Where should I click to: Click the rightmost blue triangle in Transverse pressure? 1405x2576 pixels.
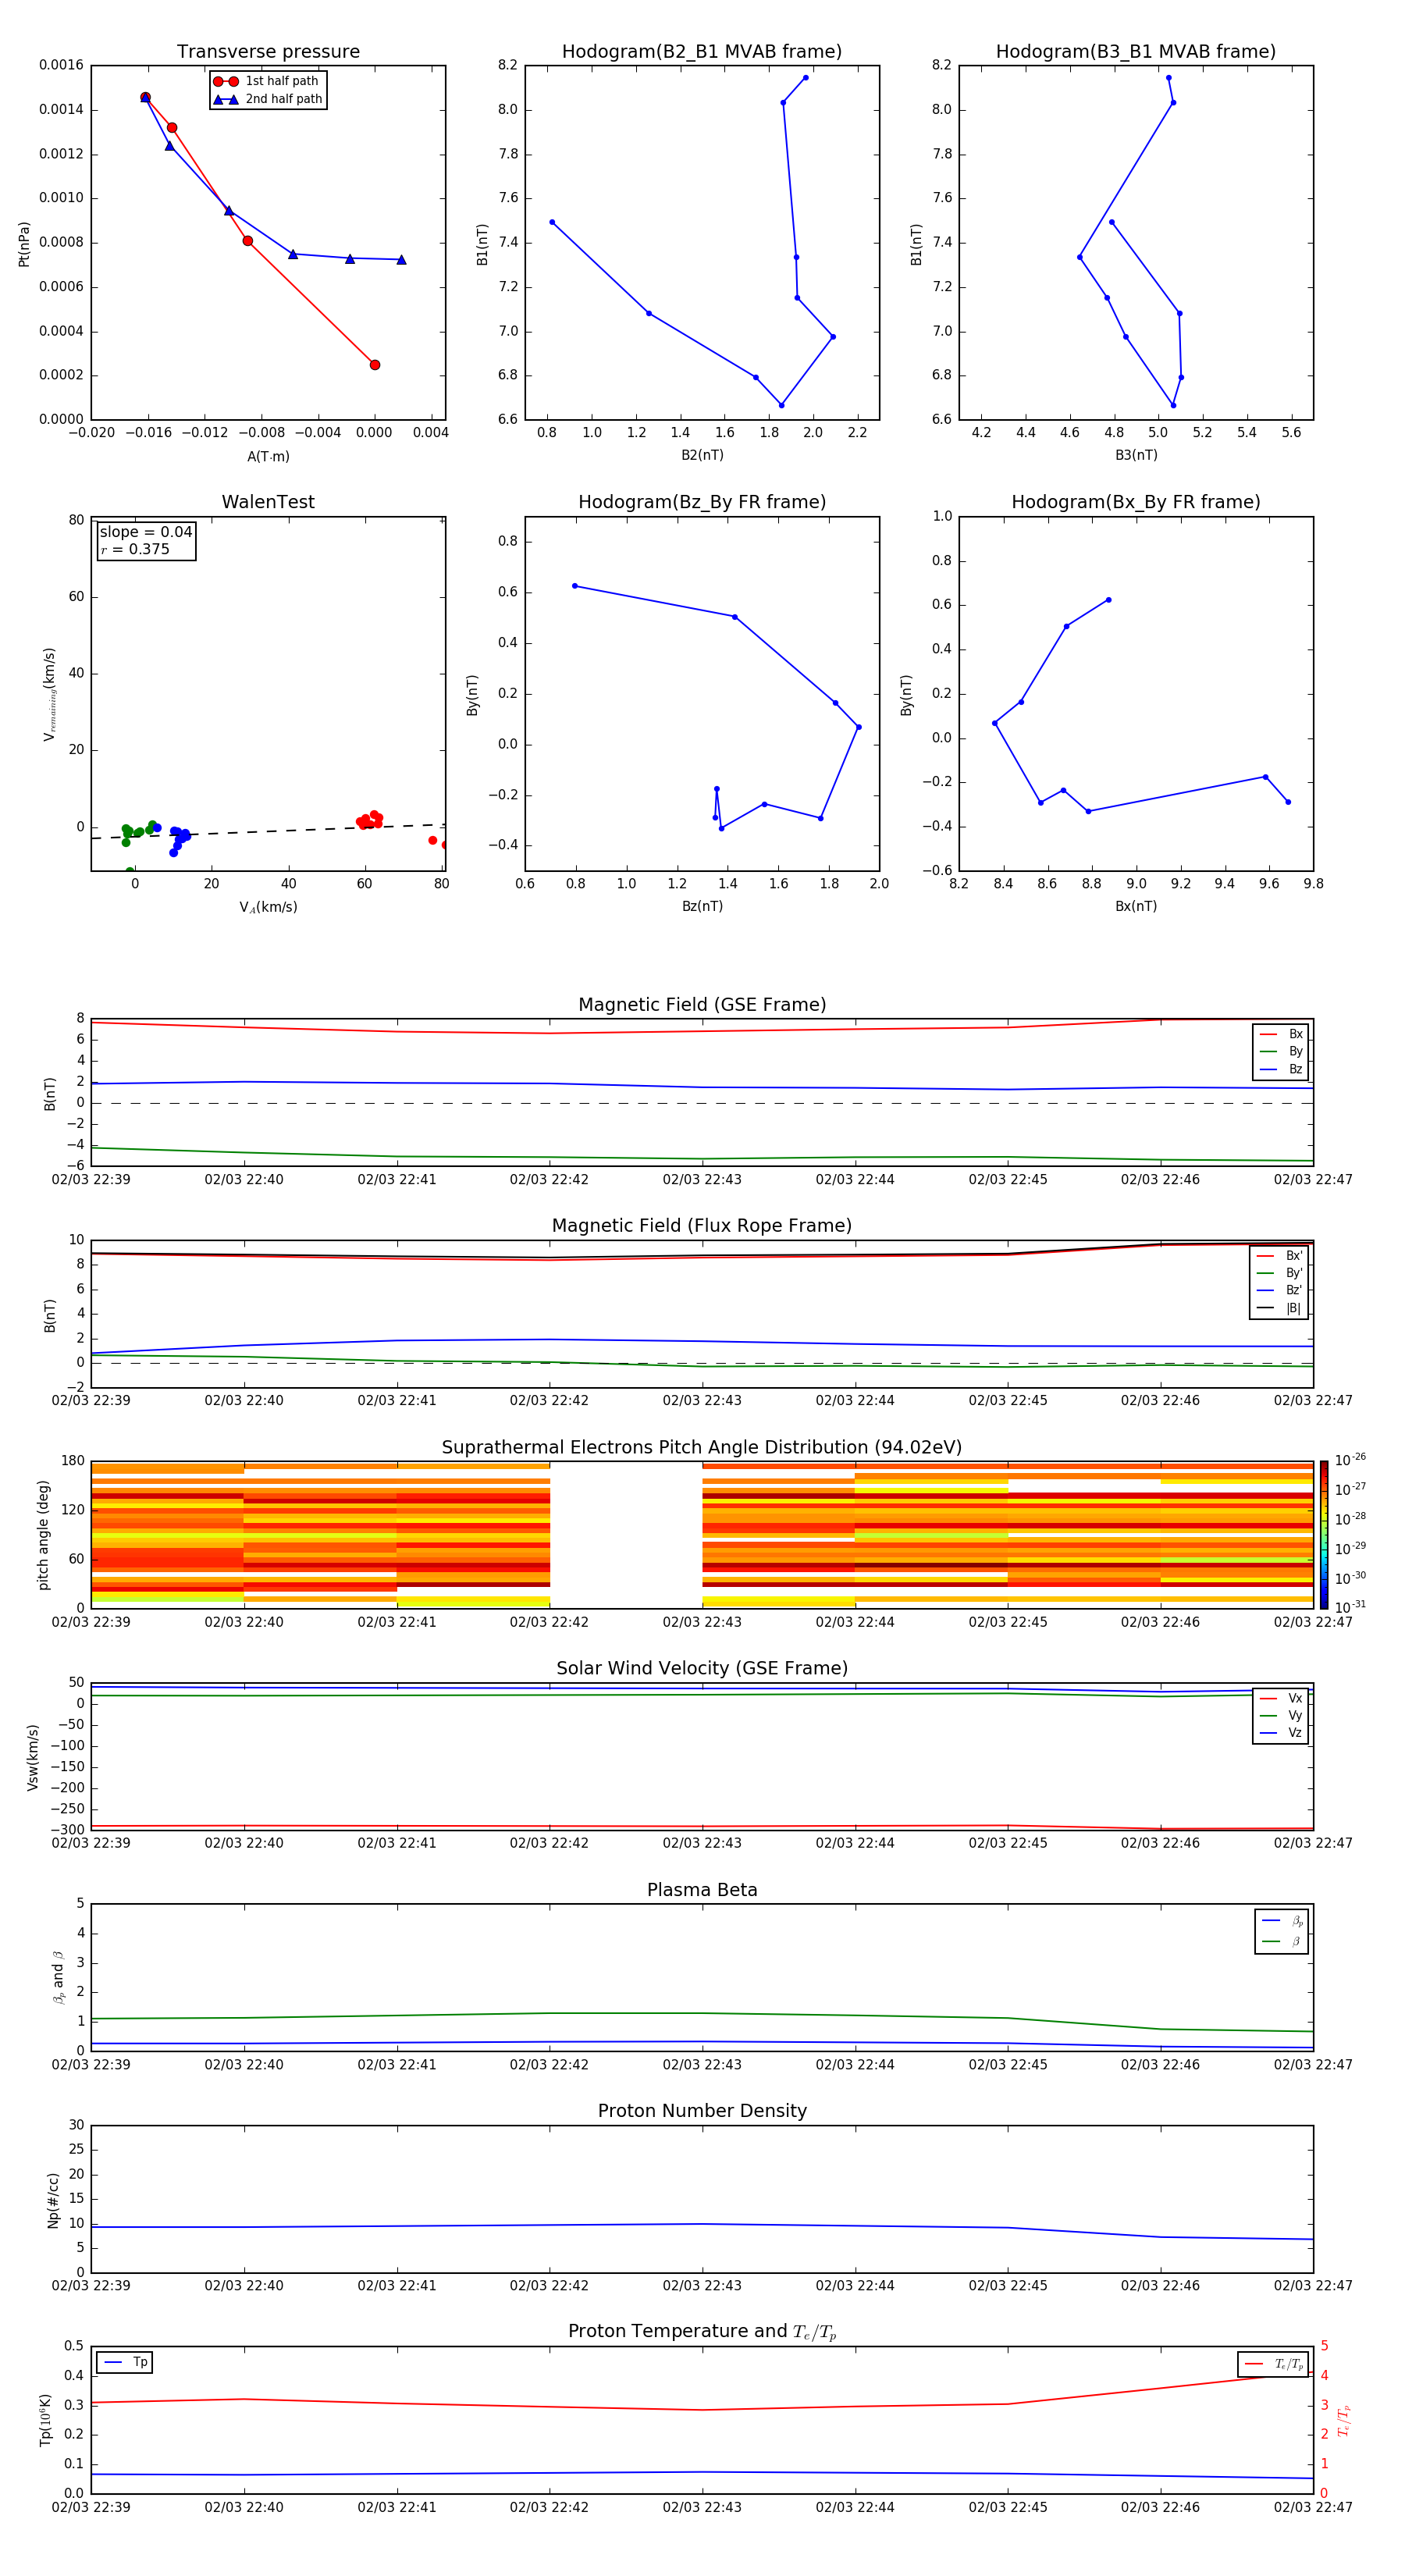pyautogui.click(x=401, y=260)
